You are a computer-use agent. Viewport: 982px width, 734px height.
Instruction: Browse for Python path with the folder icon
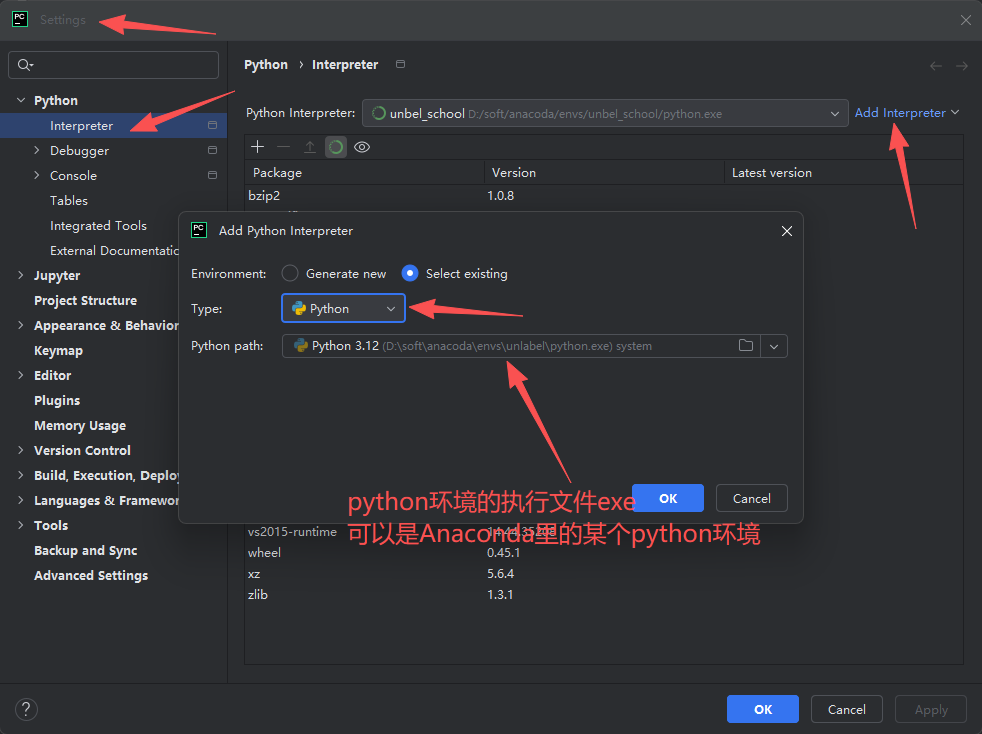pos(745,346)
